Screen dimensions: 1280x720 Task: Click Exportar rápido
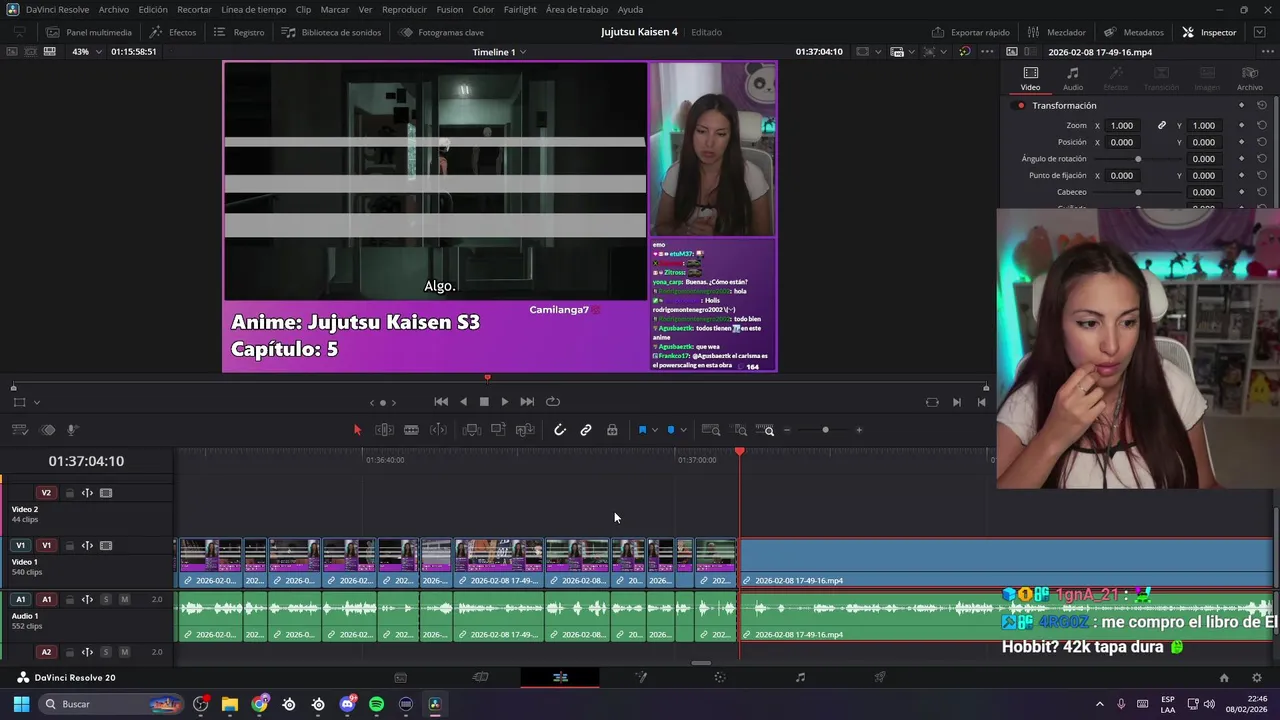point(970,32)
